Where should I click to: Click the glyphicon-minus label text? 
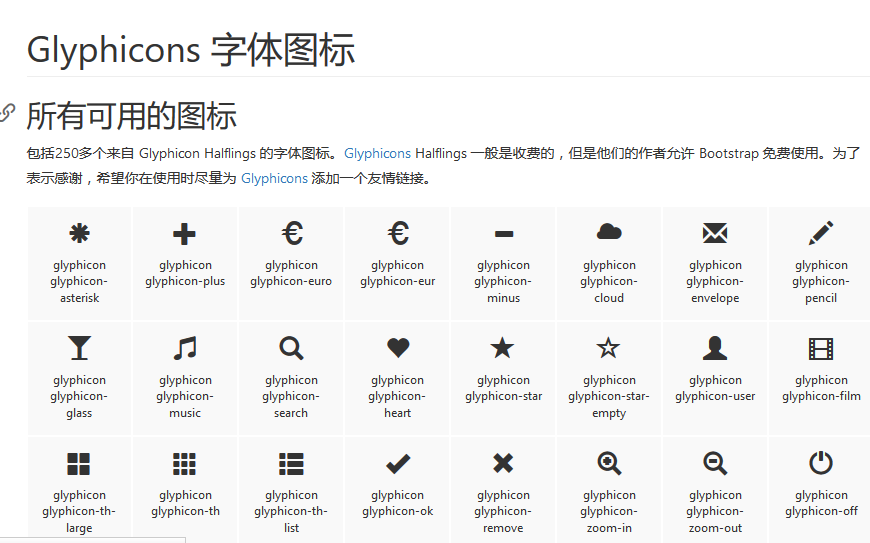click(503, 281)
